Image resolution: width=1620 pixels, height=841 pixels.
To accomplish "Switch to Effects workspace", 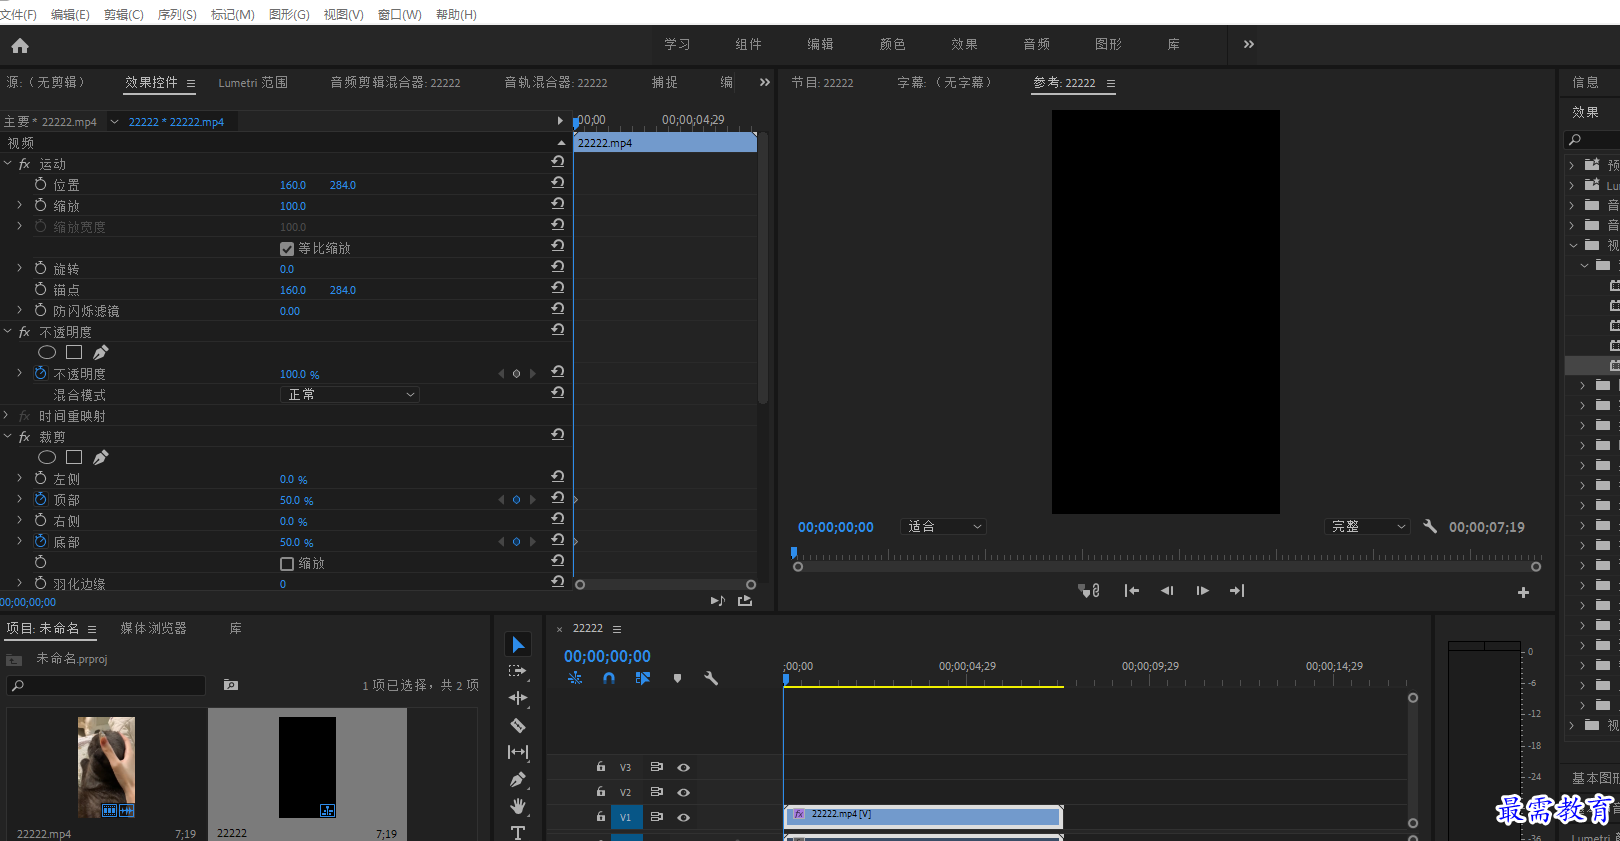I will pyautogui.click(x=965, y=45).
